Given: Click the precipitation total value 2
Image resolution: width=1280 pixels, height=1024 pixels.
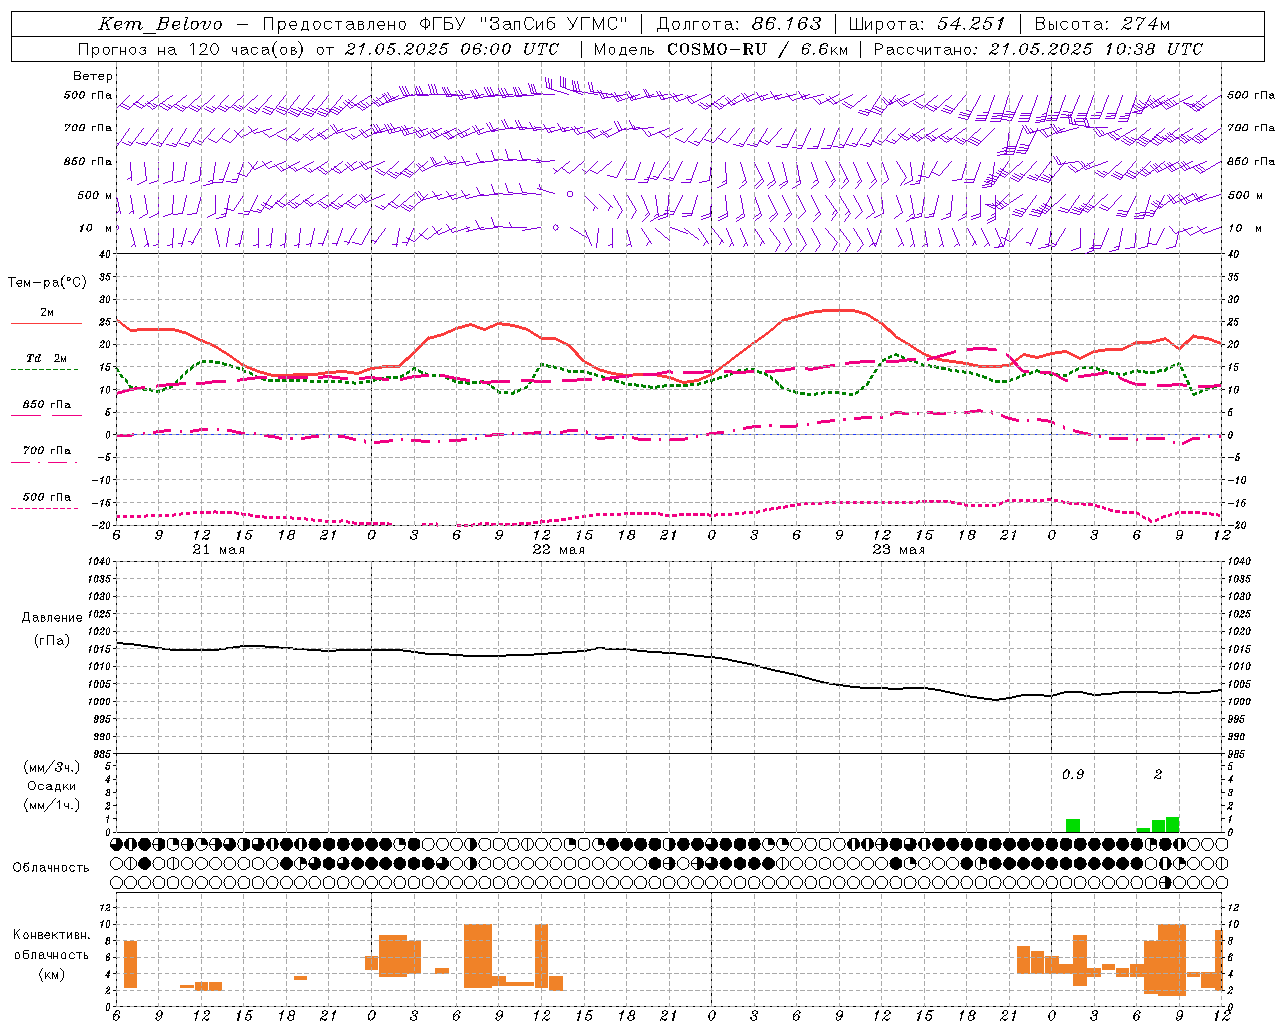Looking at the screenshot, I should [x=1158, y=775].
